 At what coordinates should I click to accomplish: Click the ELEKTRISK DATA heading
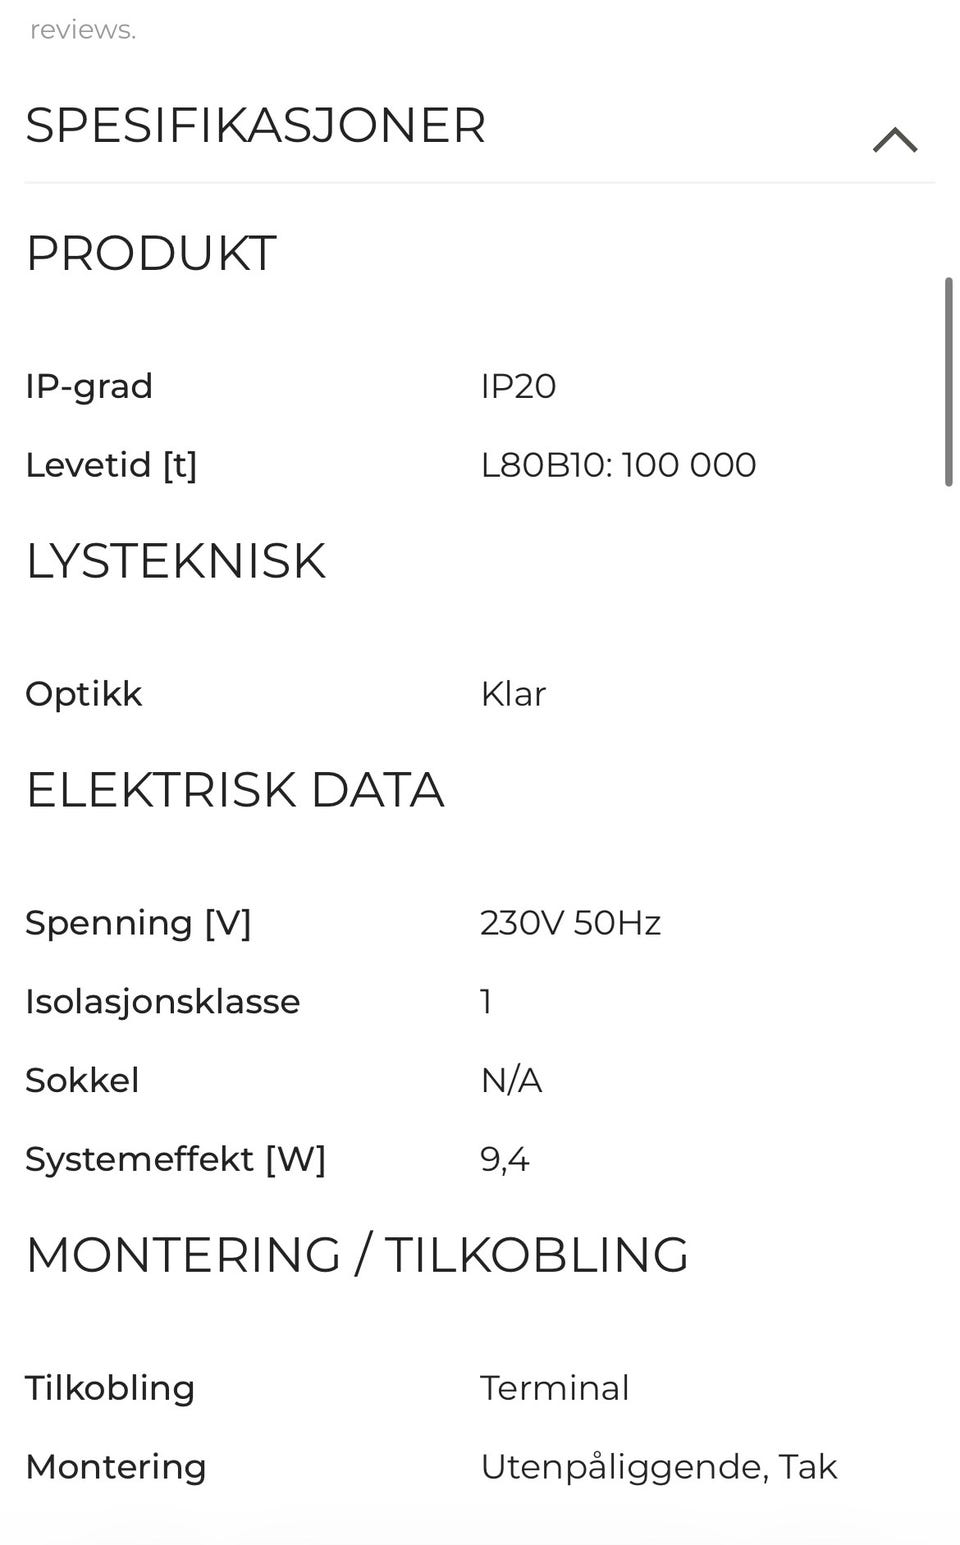(x=235, y=790)
